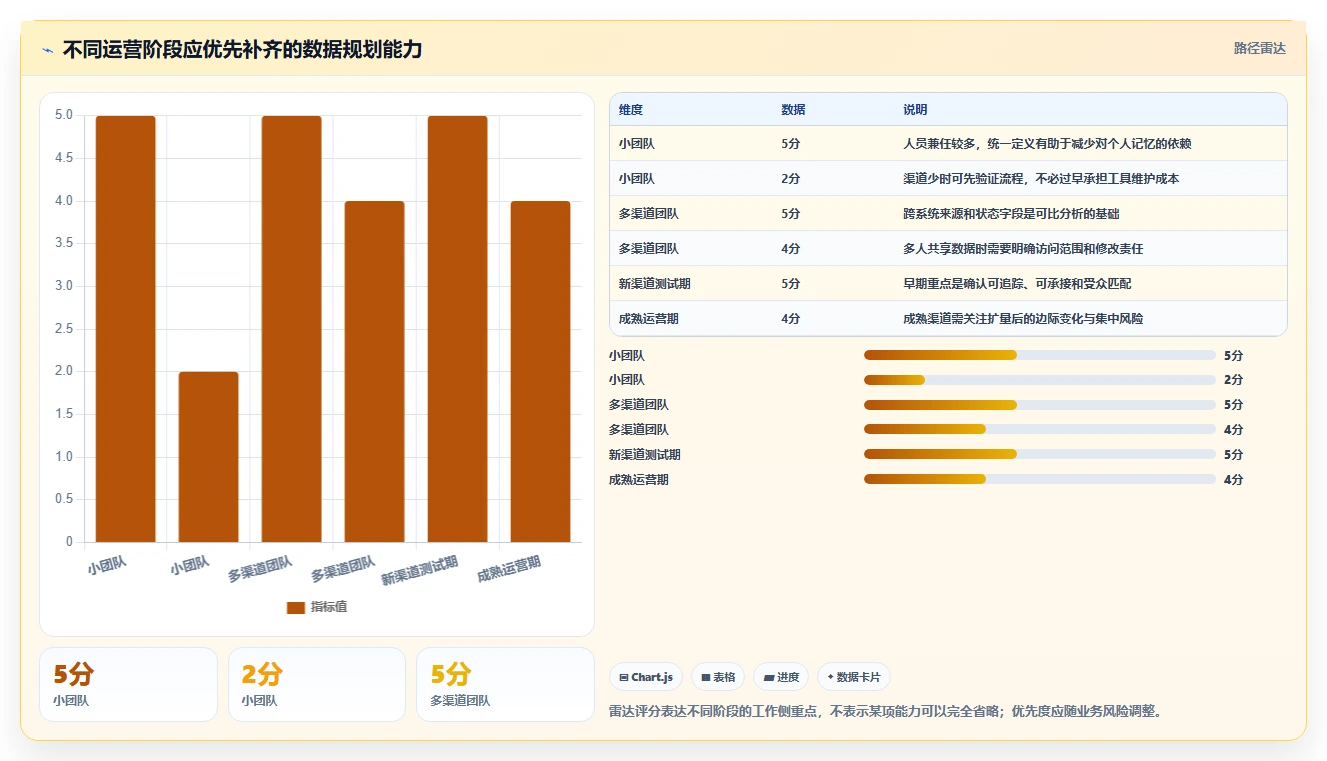Select the 表格 chip

click(718, 677)
